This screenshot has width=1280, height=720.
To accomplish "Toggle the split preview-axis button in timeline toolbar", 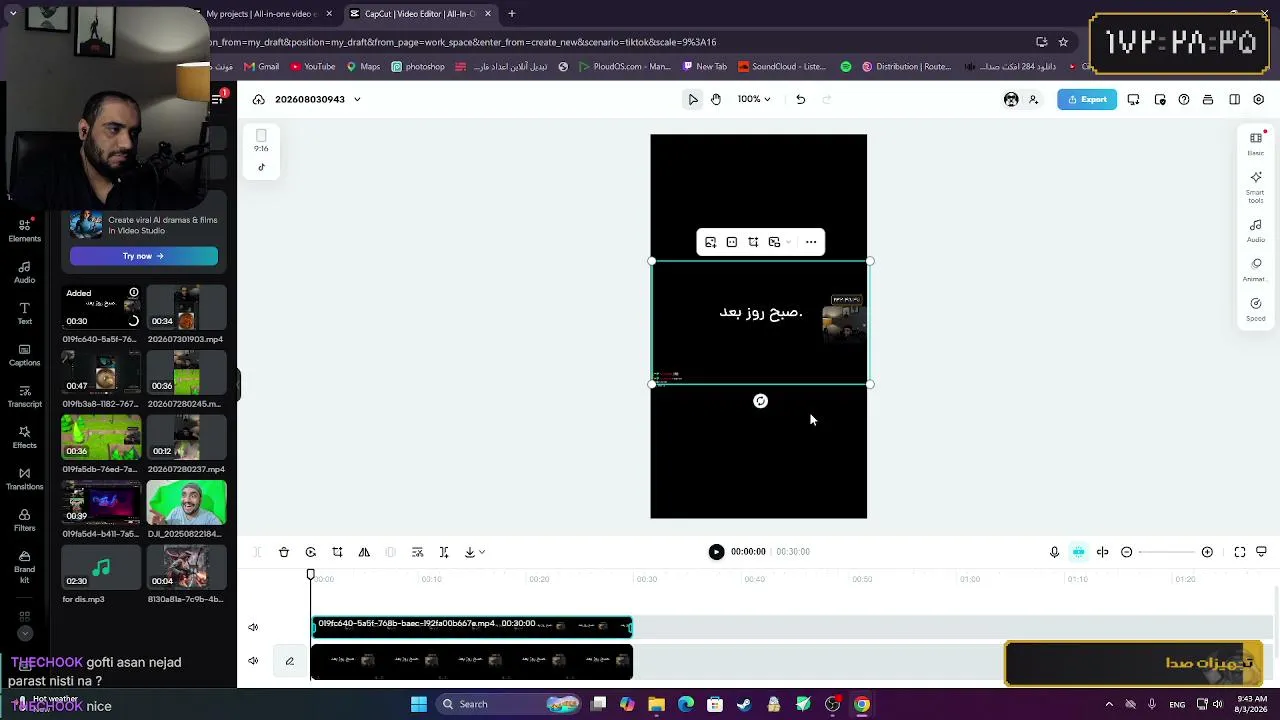I will (1103, 552).
